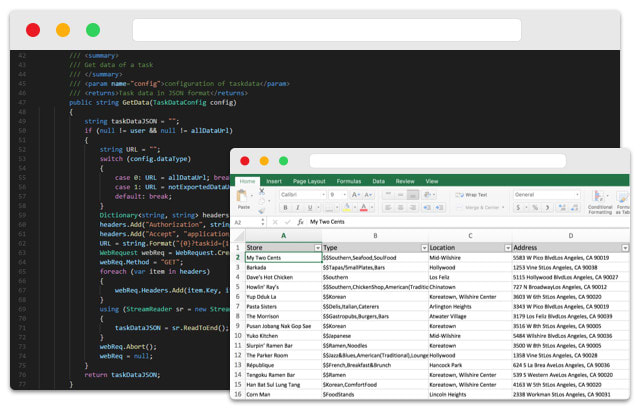The image size is (640, 410).
Task: Toggle Bold formatting
Action: click(x=285, y=208)
